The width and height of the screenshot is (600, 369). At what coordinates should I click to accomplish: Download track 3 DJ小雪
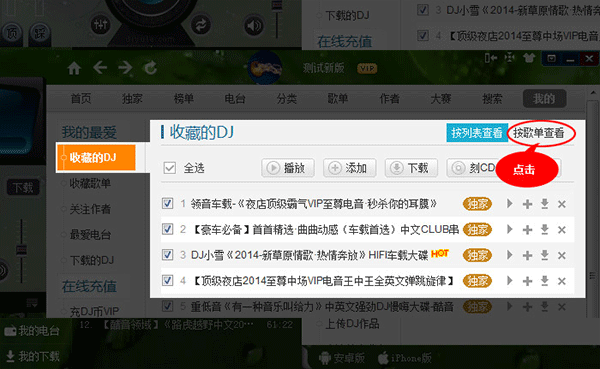pyautogui.click(x=545, y=255)
